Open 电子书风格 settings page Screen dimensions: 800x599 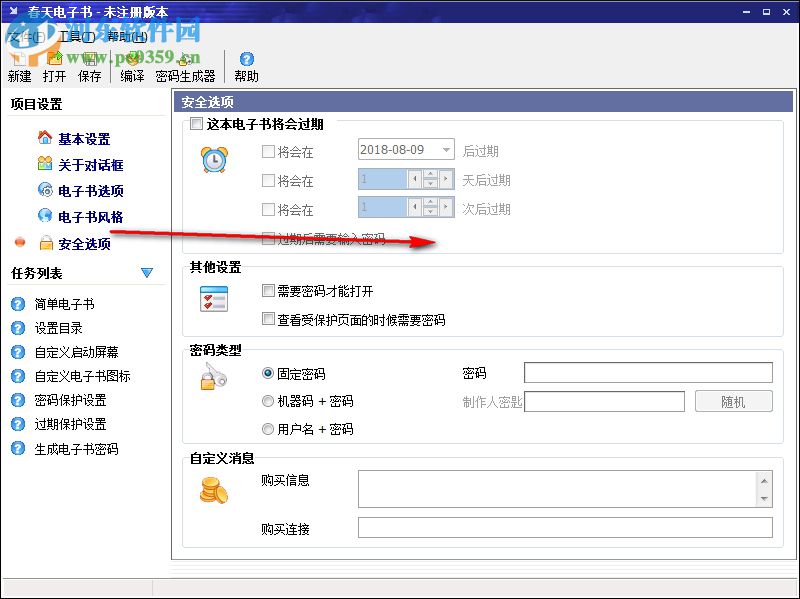tap(91, 217)
